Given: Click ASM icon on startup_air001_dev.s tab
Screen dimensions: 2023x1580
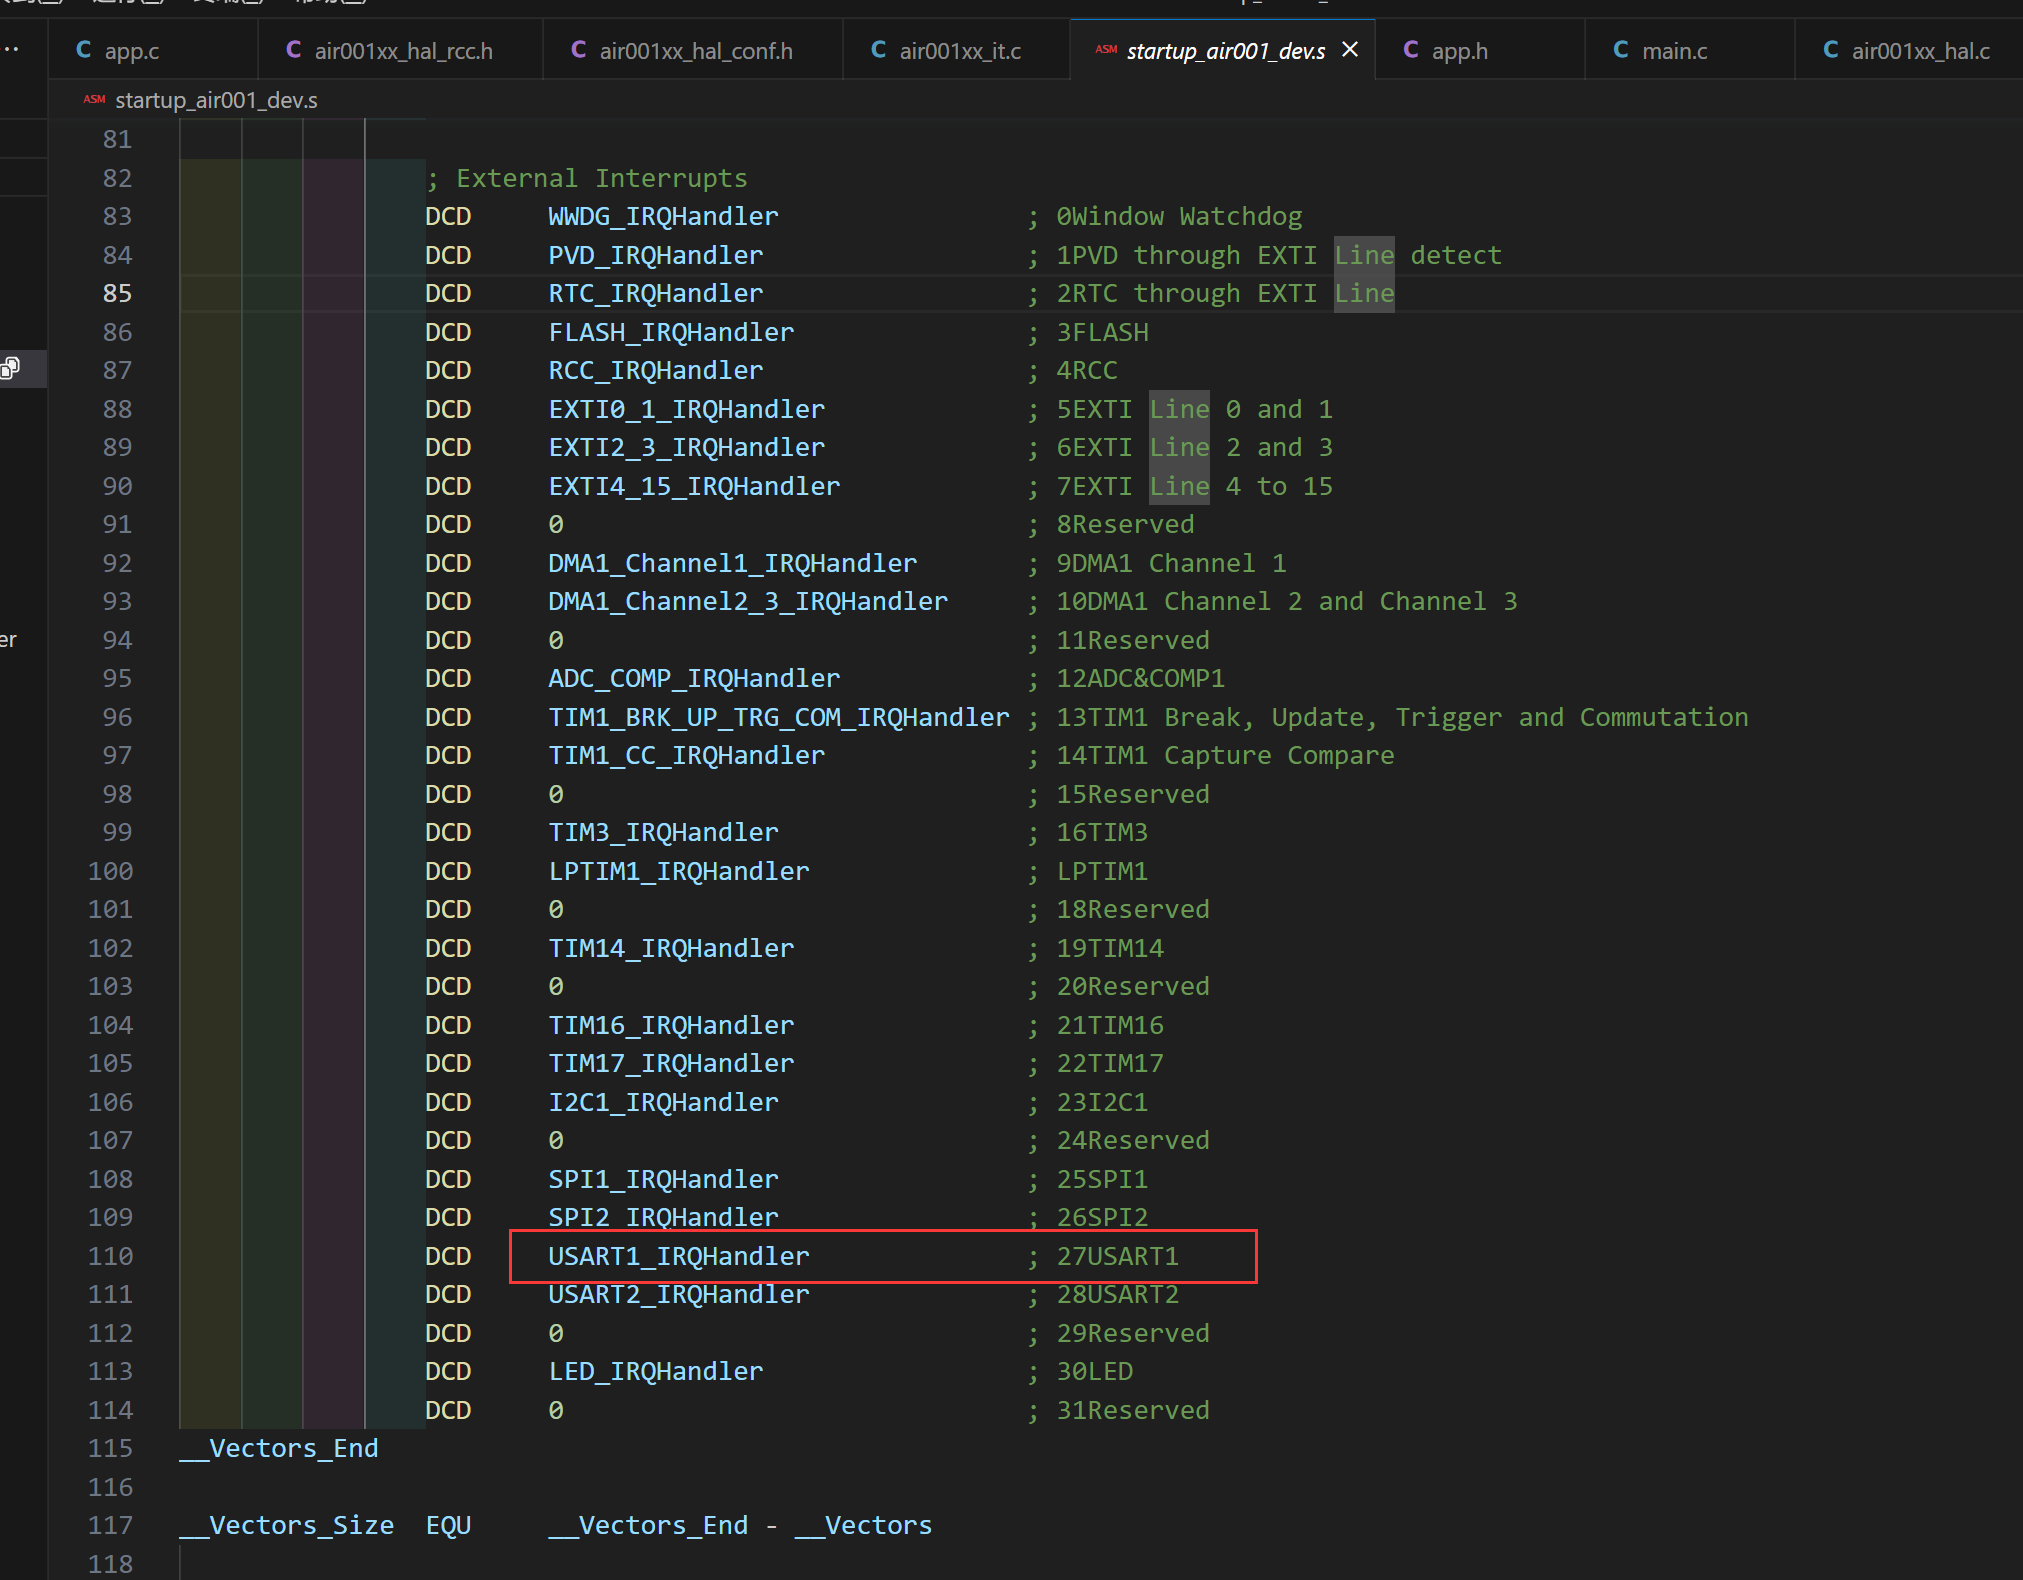Looking at the screenshot, I should click(x=1106, y=50).
